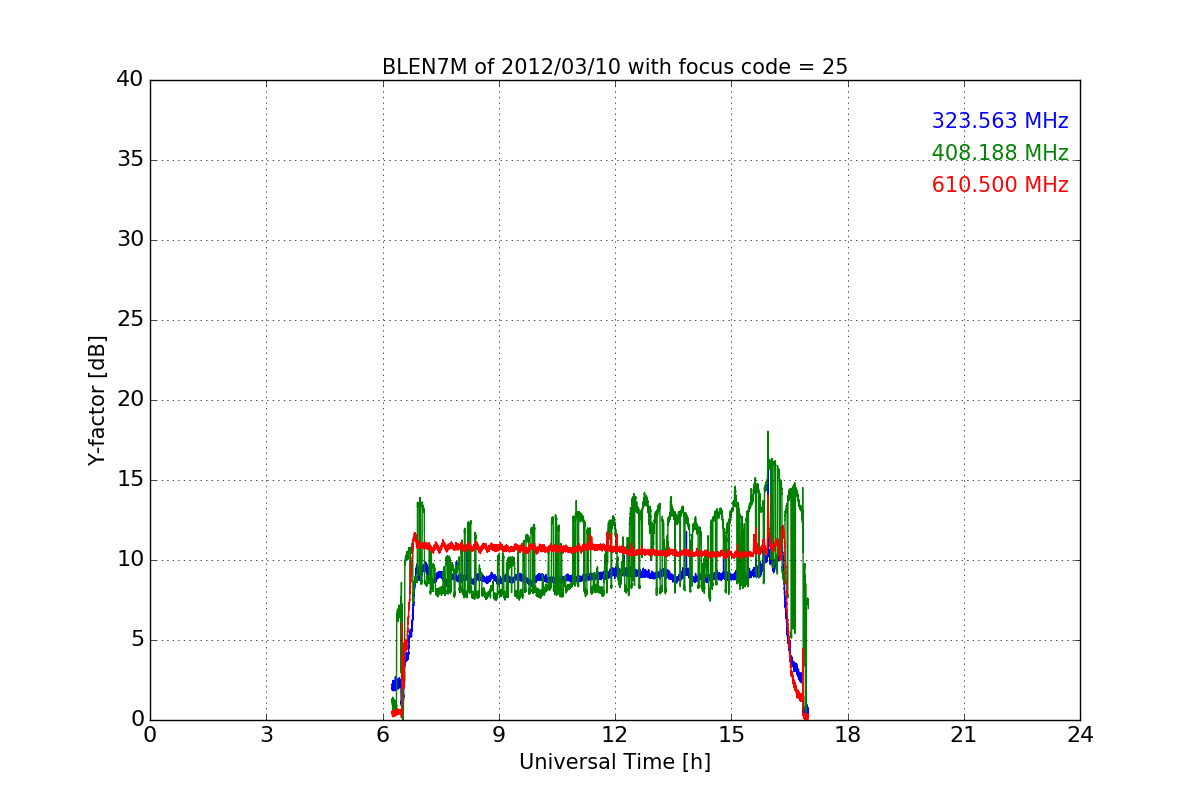
Task: Click the y-axis tick label '15'
Action: coord(130,480)
